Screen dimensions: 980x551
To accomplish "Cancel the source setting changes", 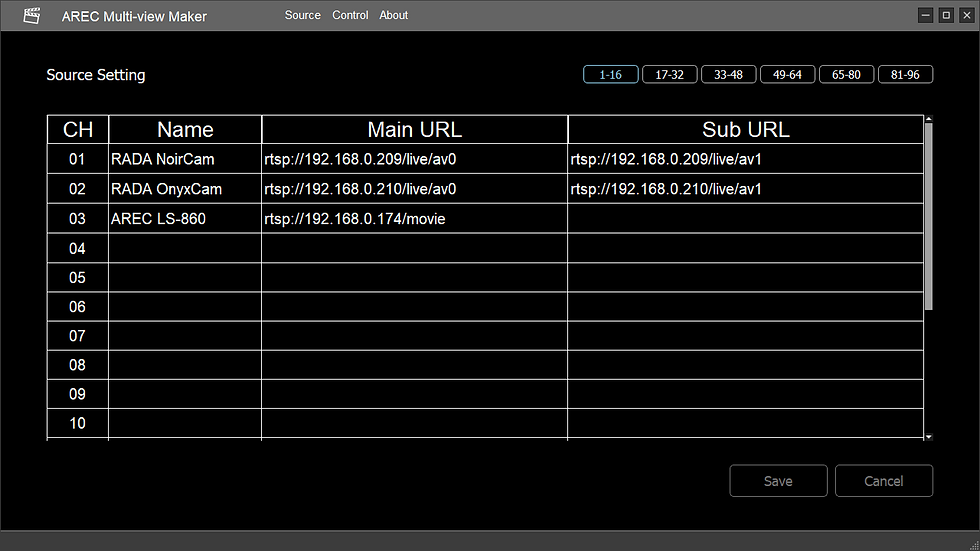I will (x=884, y=480).
